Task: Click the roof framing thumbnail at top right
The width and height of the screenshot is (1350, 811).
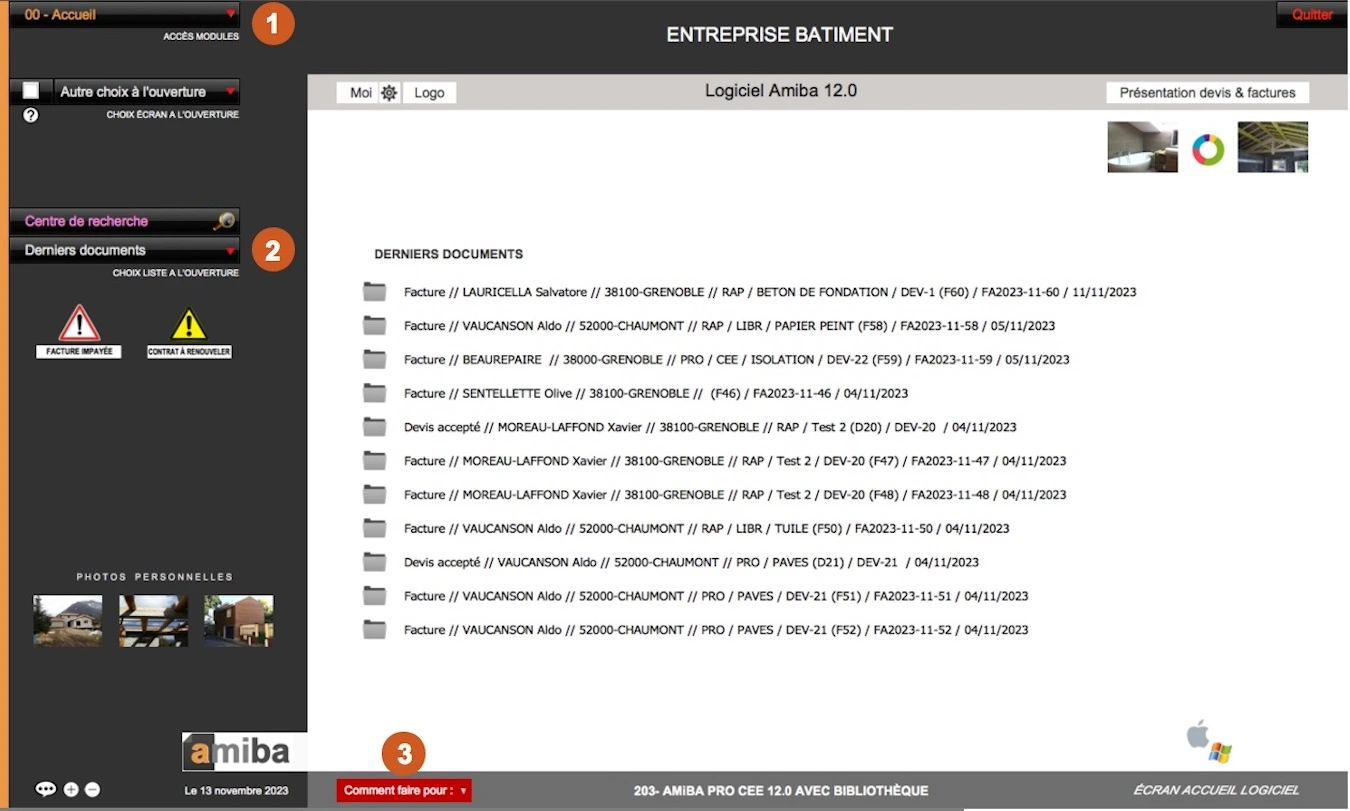Action: (x=1273, y=147)
